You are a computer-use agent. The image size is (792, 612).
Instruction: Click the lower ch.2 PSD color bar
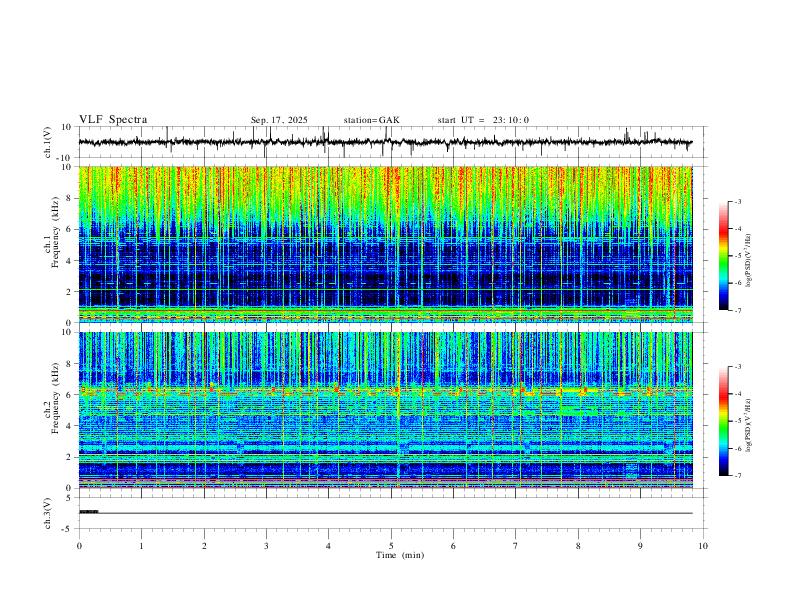pyautogui.click(x=723, y=421)
